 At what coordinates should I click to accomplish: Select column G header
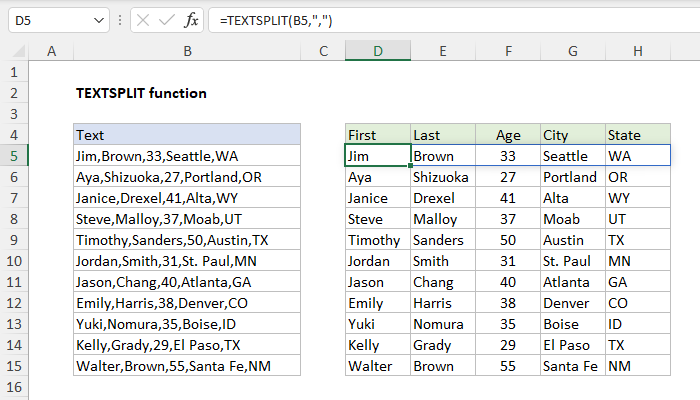[x=573, y=51]
